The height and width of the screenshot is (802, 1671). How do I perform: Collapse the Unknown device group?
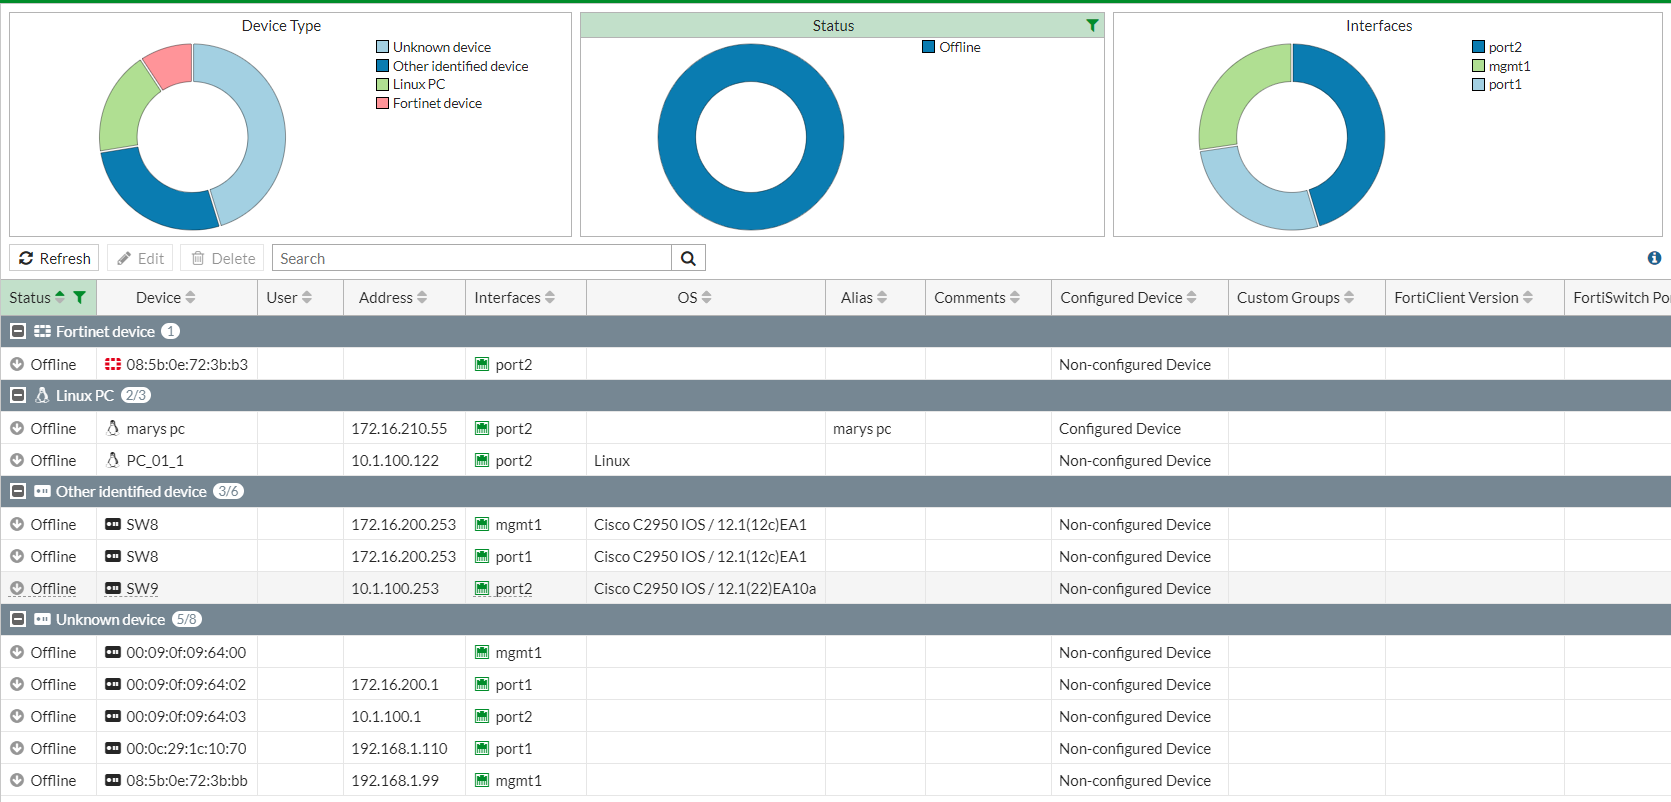coord(18,619)
